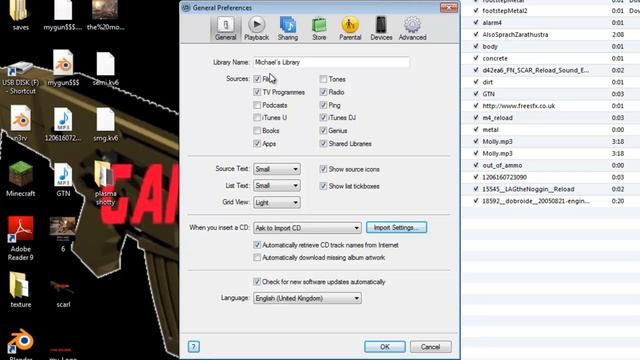This screenshot has height=360, width=640.
Task: Toggle Show list tickboxes checkbox
Action: (x=323, y=186)
